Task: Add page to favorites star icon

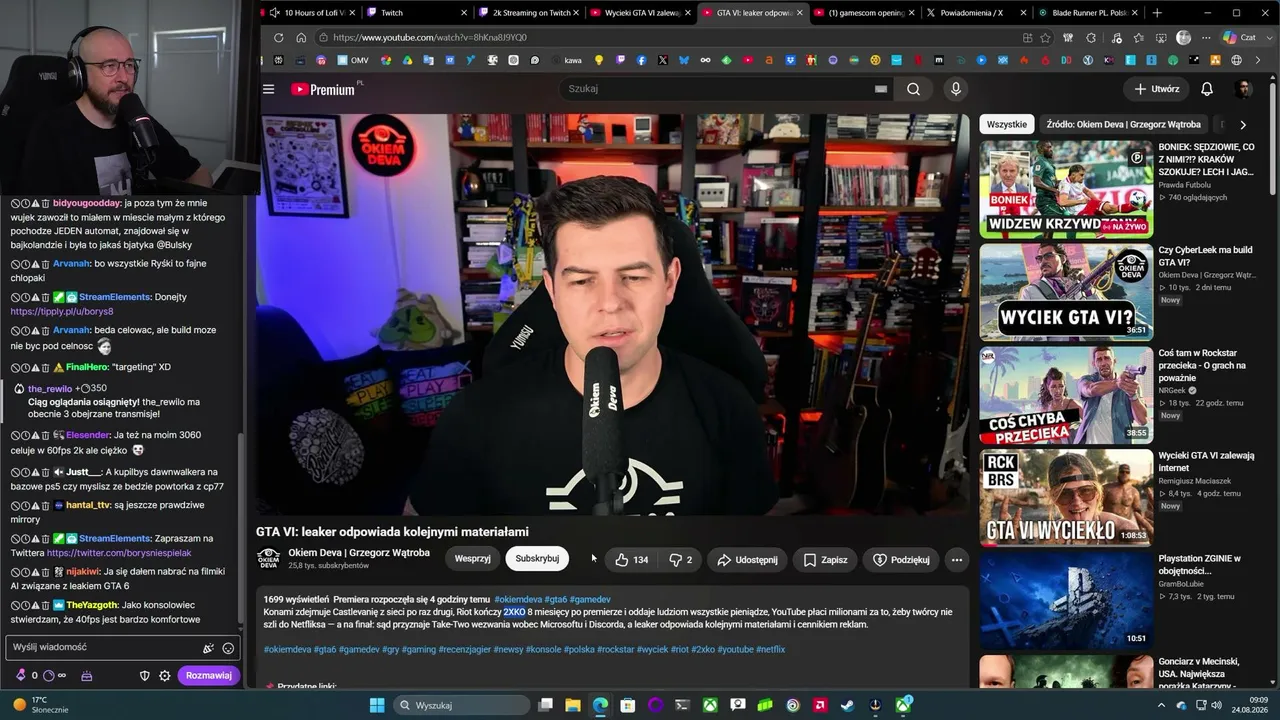Action: pyautogui.click(x=1045, y=38)
